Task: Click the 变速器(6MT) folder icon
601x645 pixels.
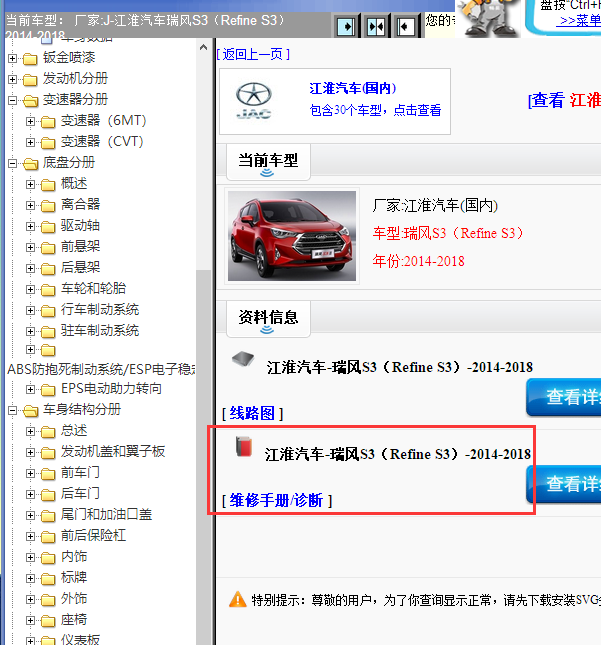Action: pyautogui.click(x=48, y=121)
